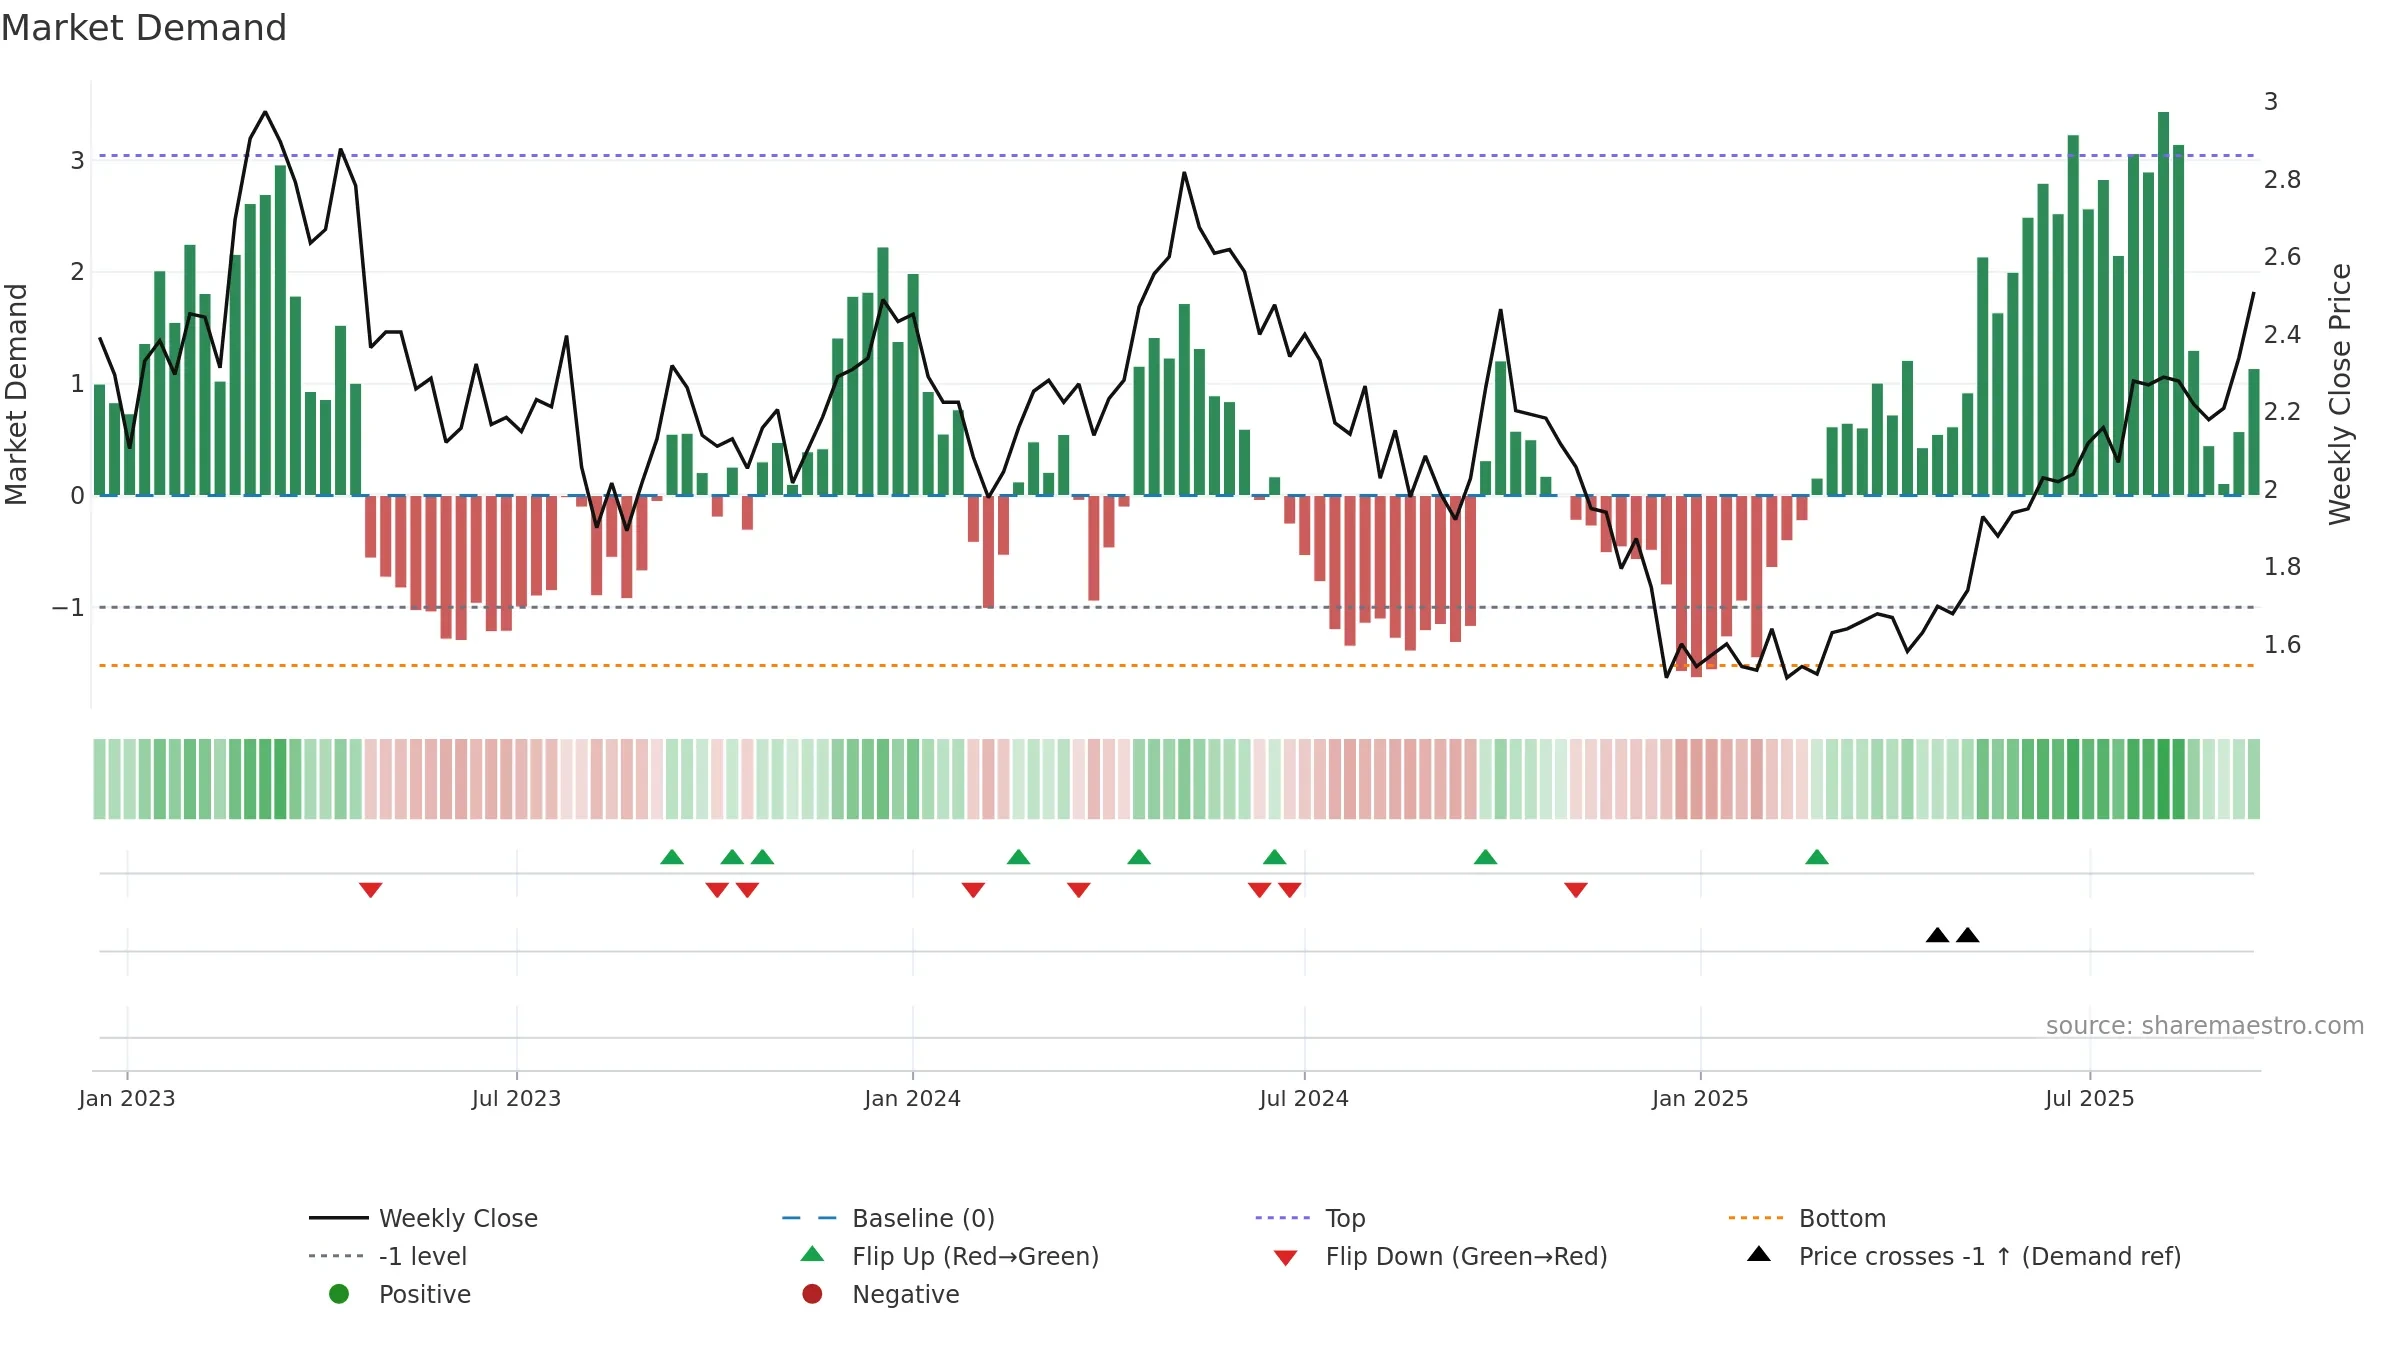Click the Jul 2023 axis label
Image resolution: width=2400 pixels, height=1350 pixels.
click(x=516, y=1098)
